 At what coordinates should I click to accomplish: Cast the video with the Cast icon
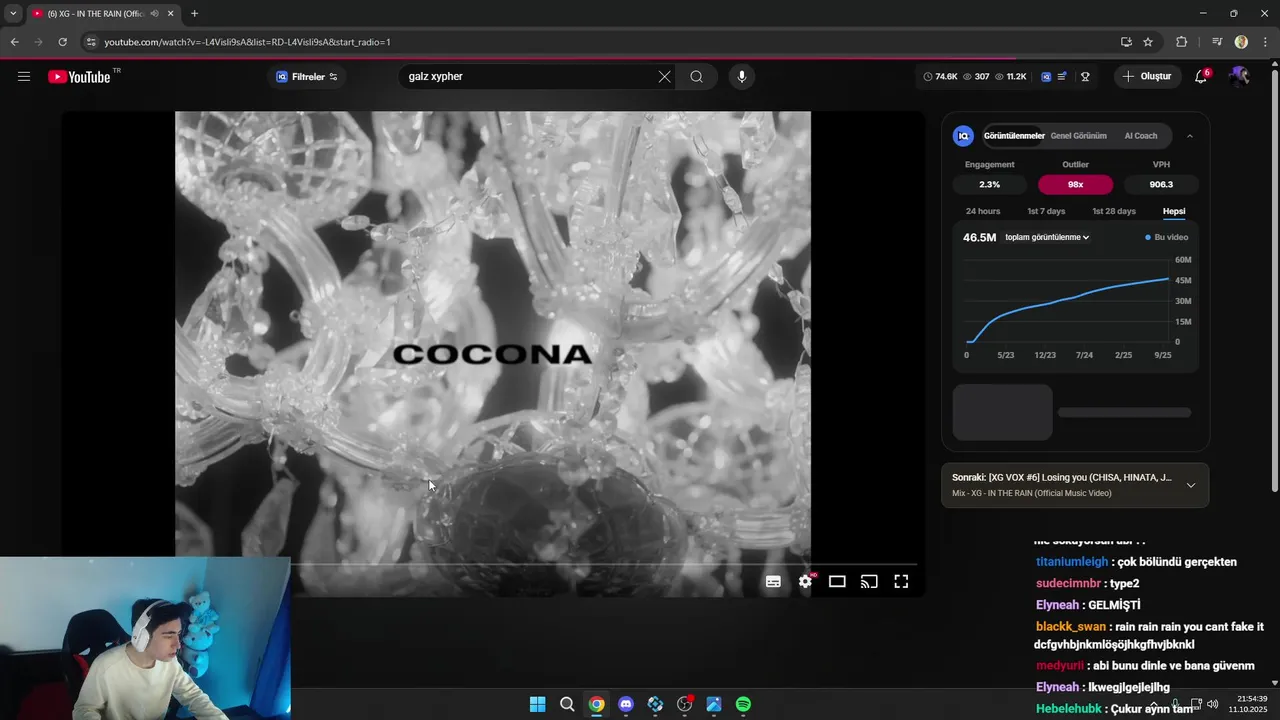click(869, 581)
